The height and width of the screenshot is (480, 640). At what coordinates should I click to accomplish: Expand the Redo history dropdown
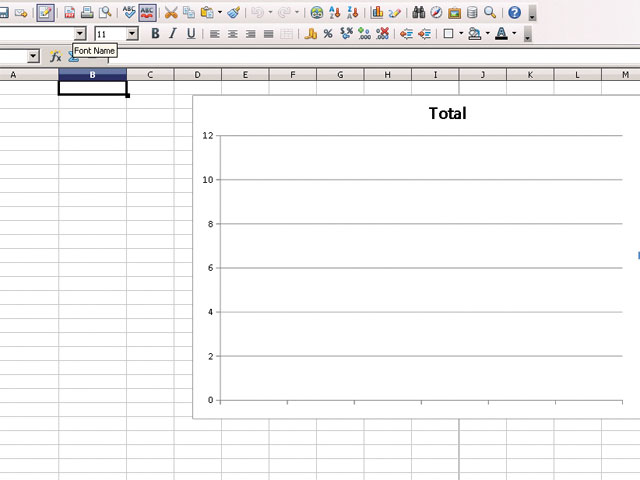click(297, 12)
